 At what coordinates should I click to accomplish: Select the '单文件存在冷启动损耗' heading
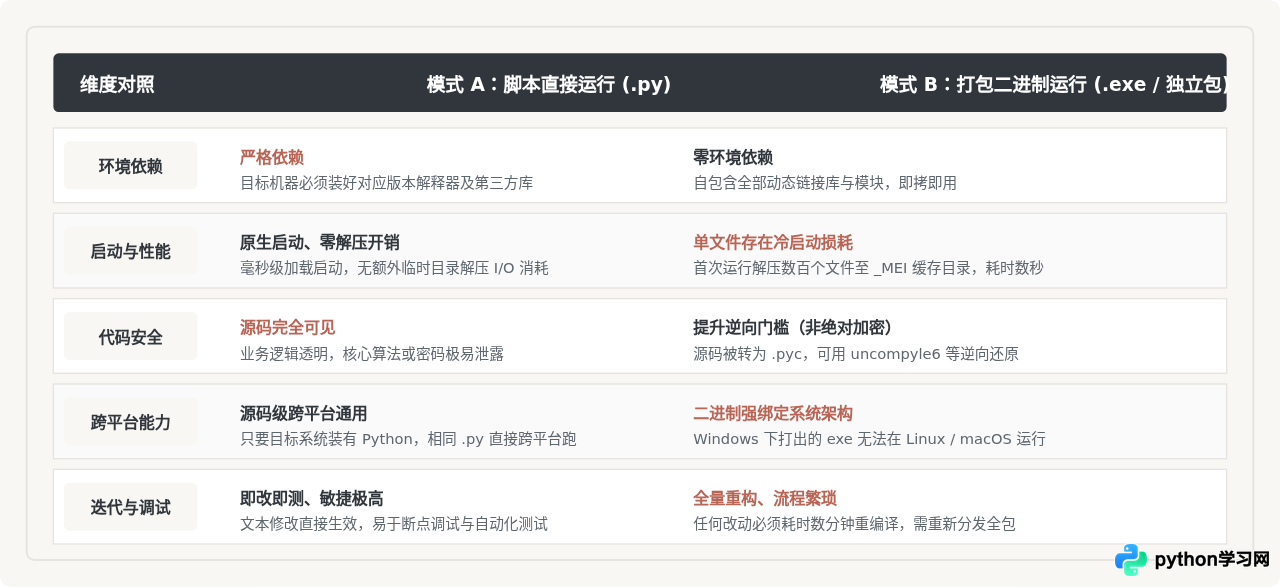(773, 242)
